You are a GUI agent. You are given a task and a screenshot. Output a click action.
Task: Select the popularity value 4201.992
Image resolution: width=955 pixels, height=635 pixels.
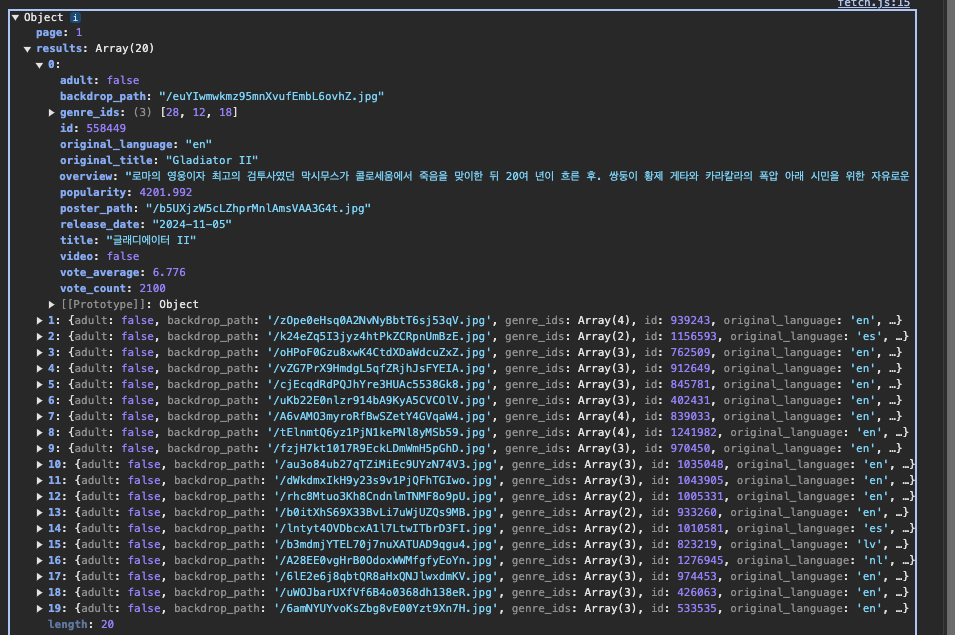(166, 192)
